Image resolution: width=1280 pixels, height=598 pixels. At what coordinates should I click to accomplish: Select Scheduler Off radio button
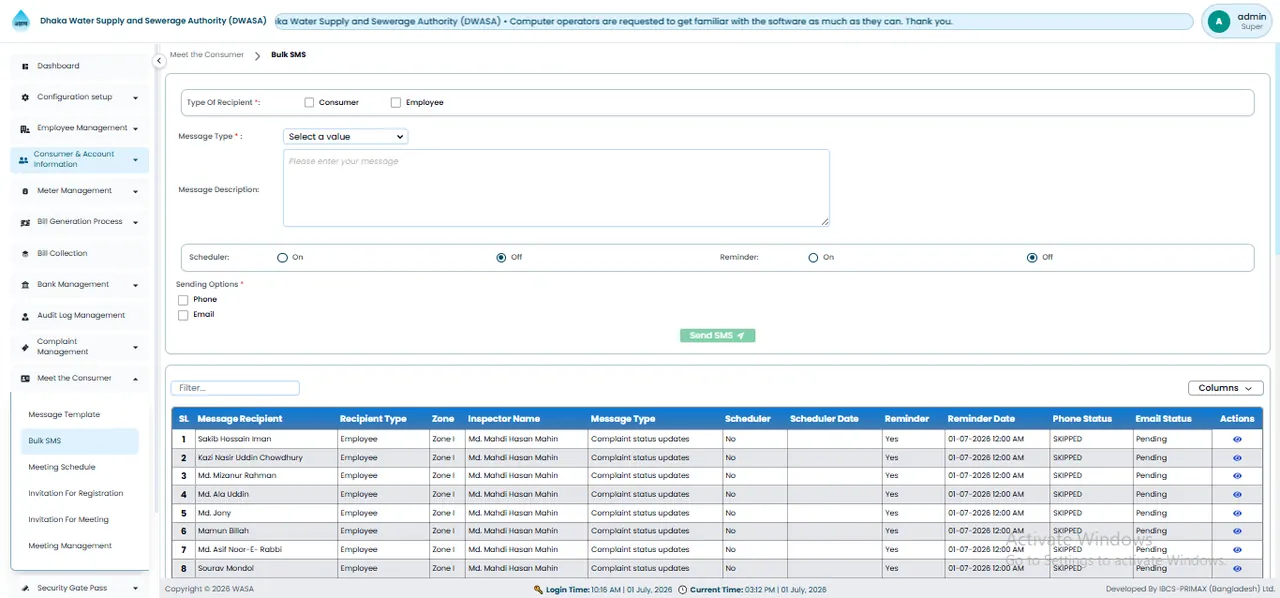point(501,257)
